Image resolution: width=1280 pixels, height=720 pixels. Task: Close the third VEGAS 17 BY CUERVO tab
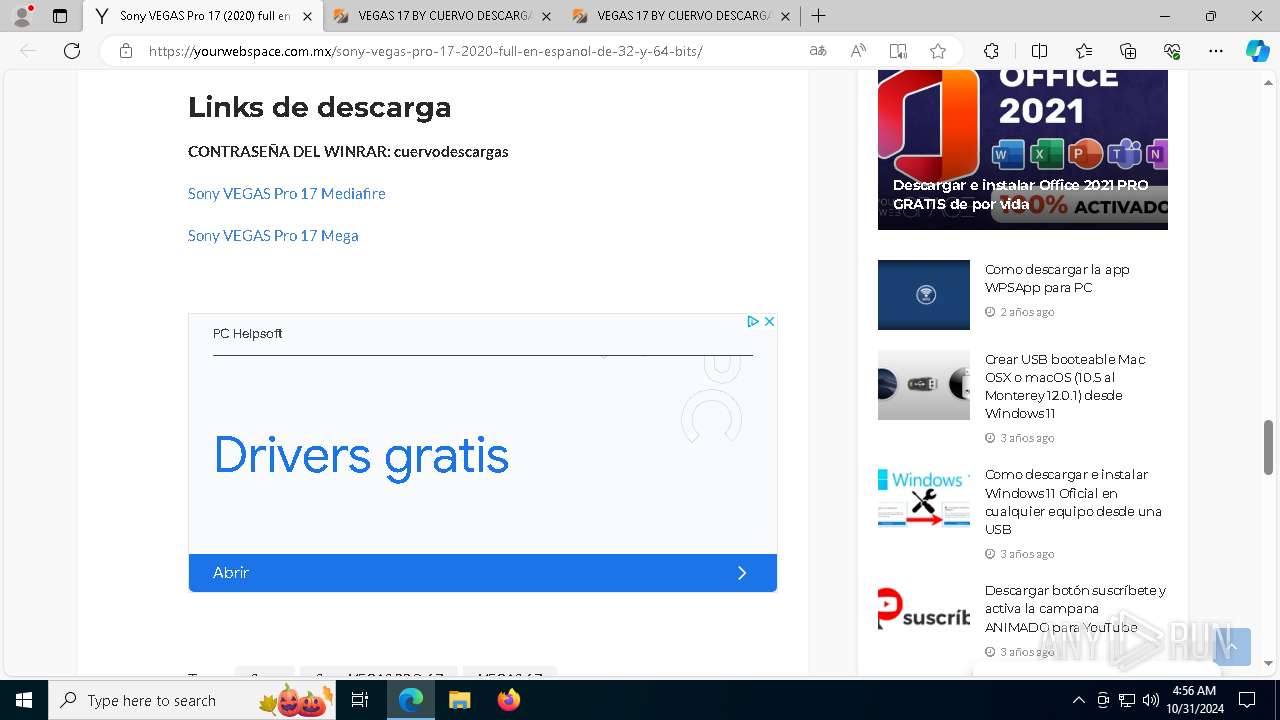coord(785,16)
